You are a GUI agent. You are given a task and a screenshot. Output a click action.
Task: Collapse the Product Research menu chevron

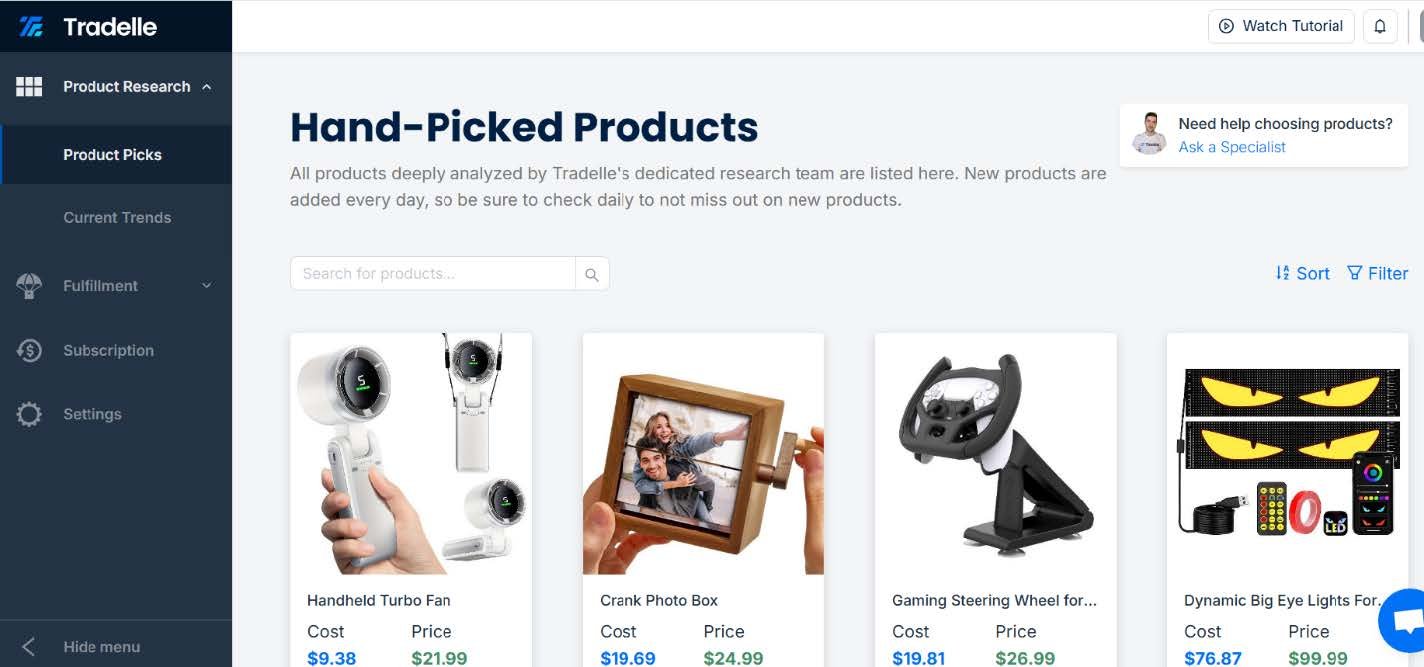(x=207, y=87)
